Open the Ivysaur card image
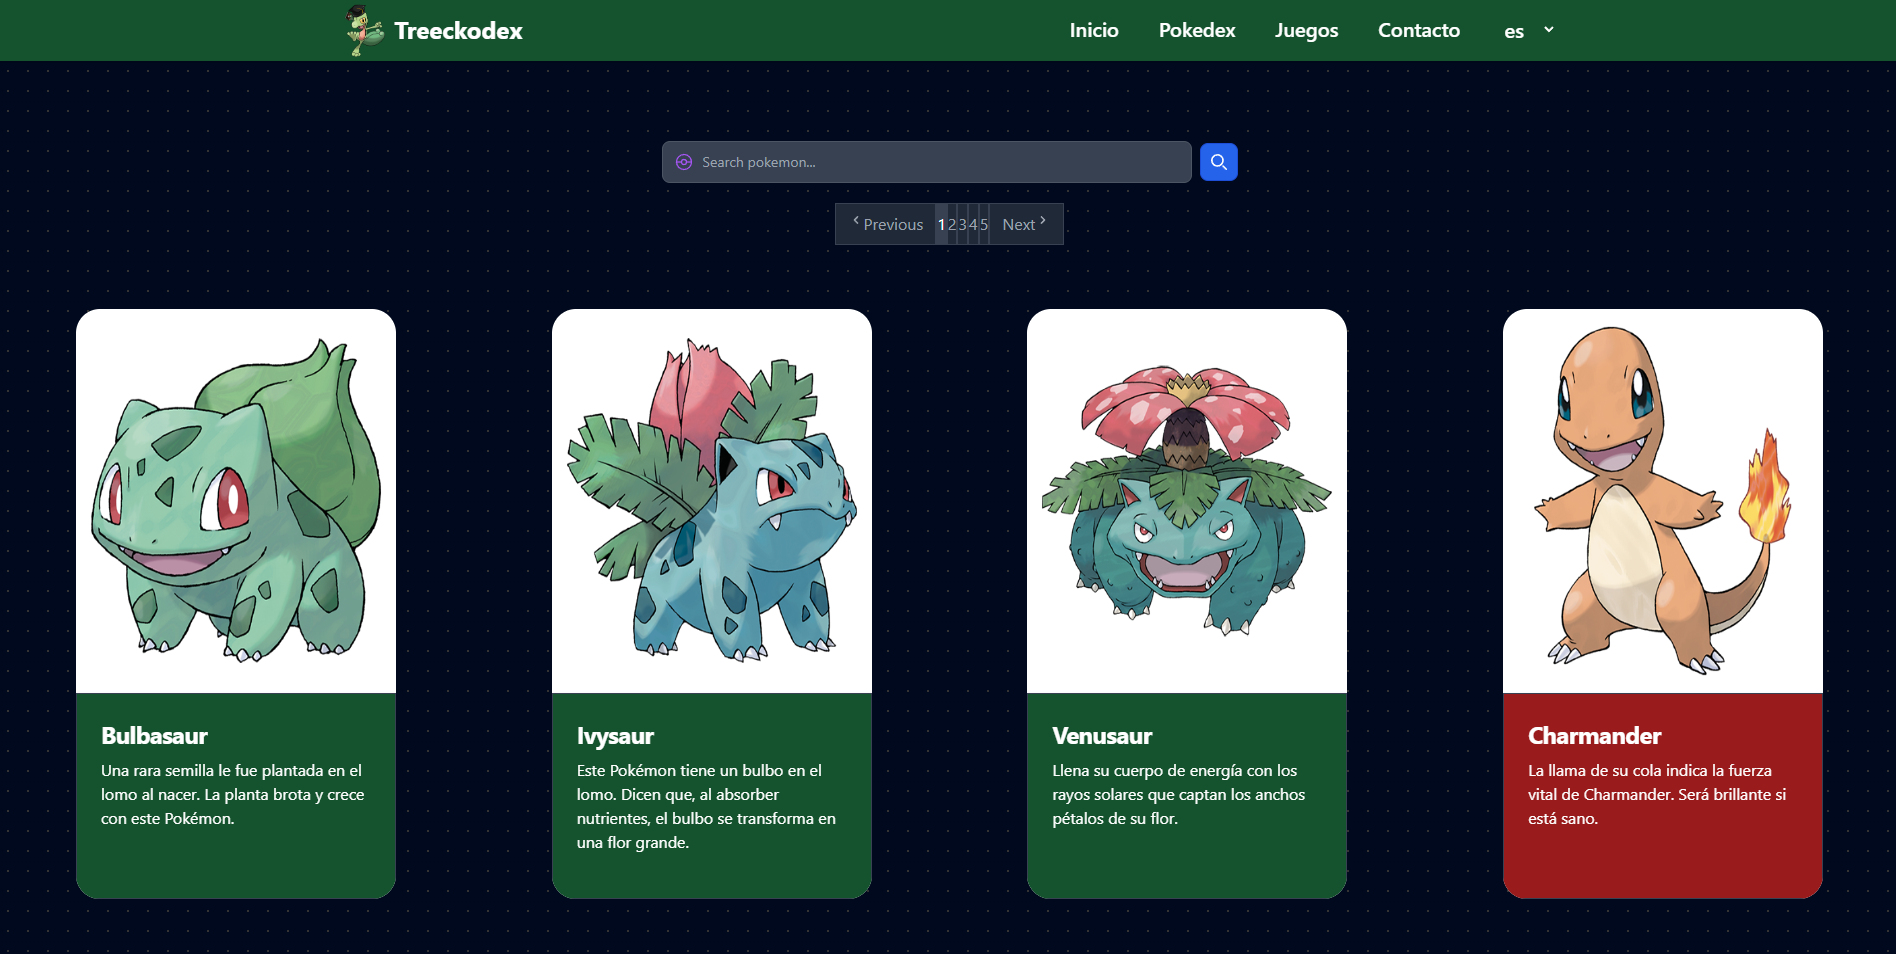1896x954 pixels. 712,501
